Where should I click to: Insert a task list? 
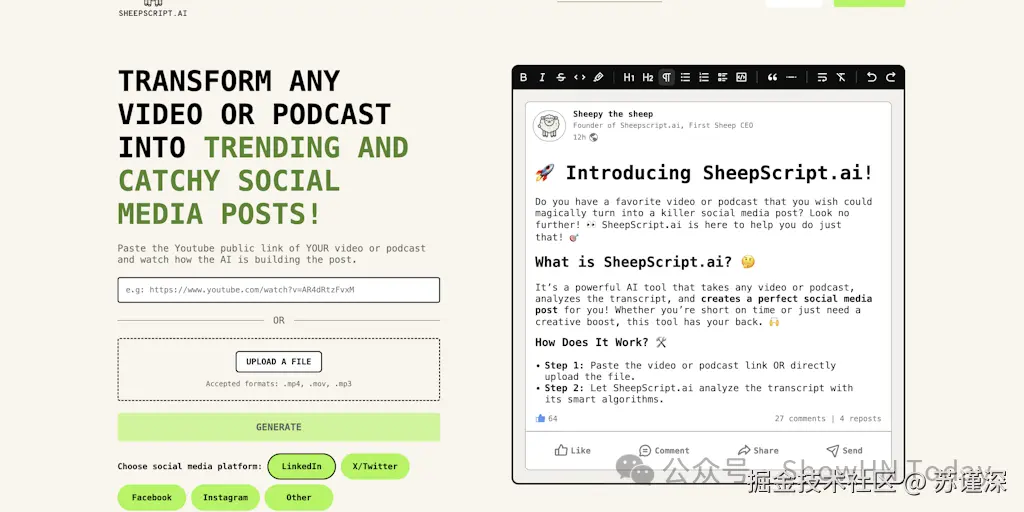(x=722, y=77)
